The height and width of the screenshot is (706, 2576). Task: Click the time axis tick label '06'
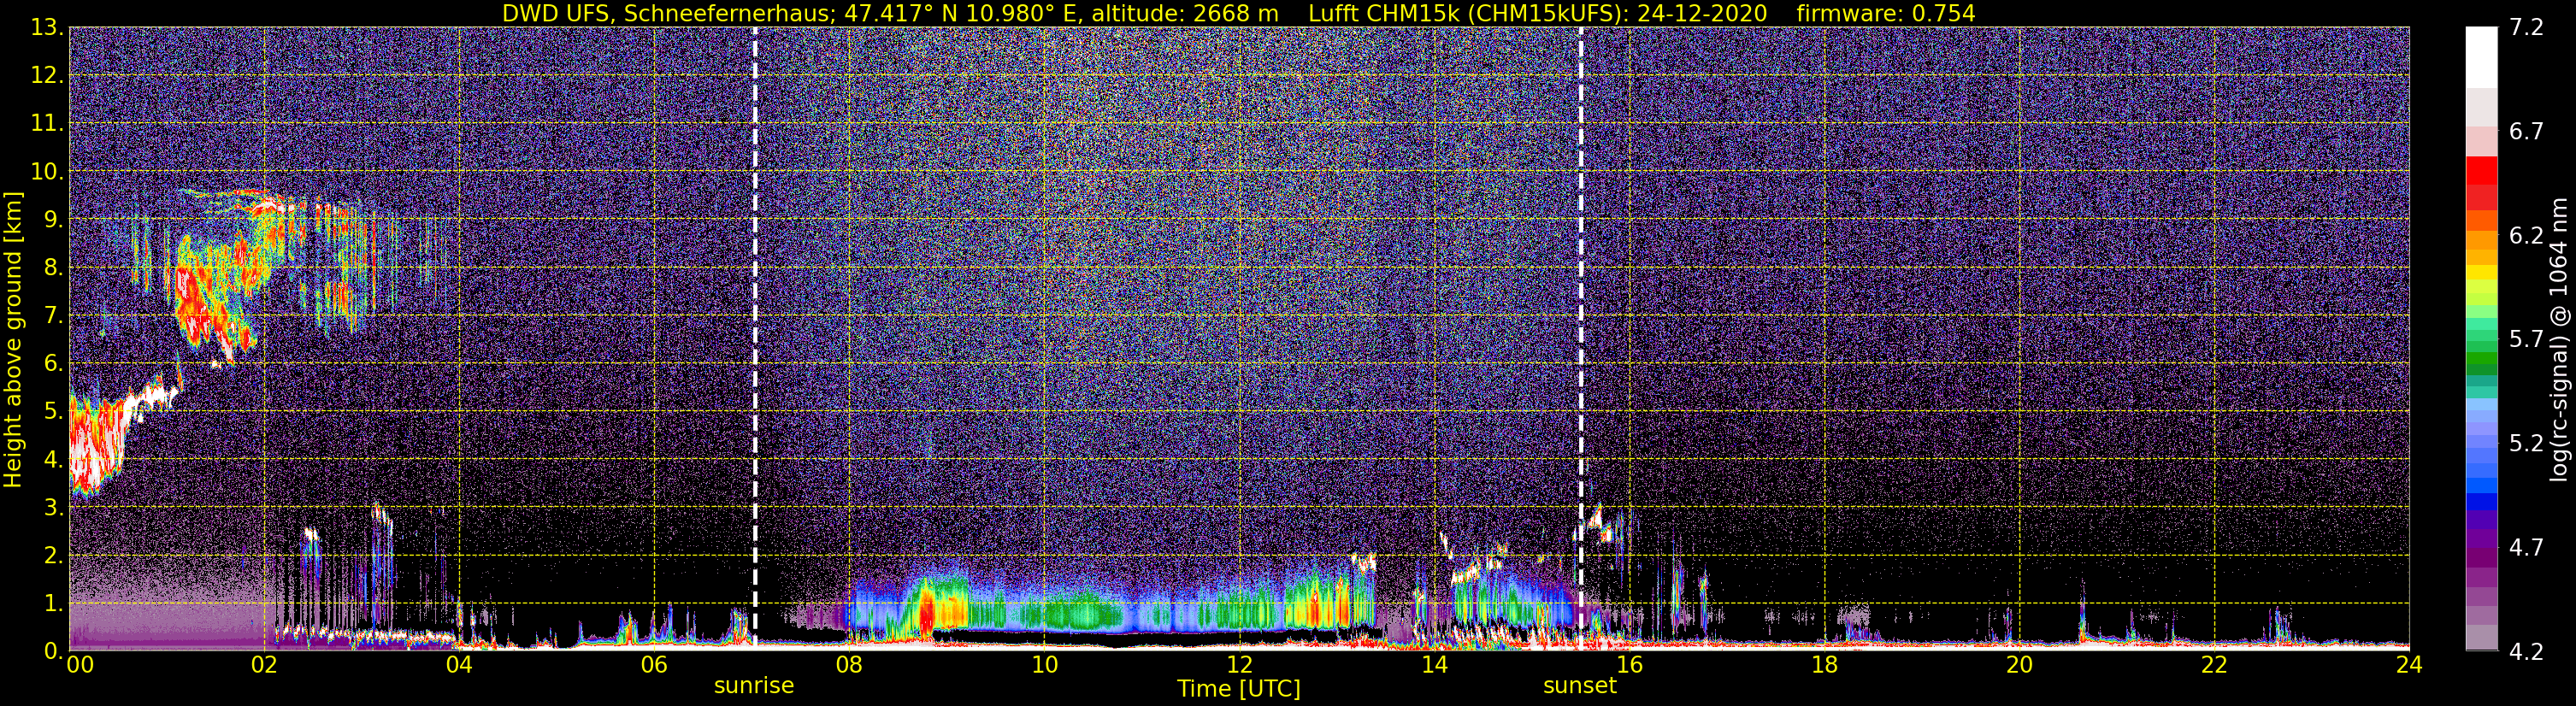tap(654, 666)
